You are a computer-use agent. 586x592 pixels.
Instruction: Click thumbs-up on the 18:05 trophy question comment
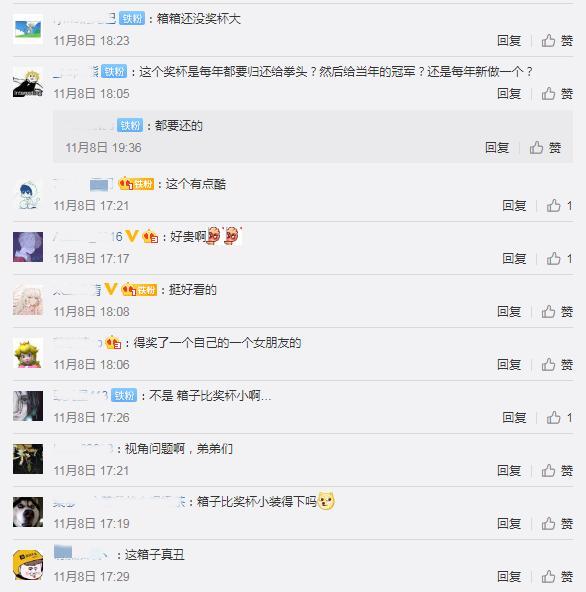click(x=557, y=93)
